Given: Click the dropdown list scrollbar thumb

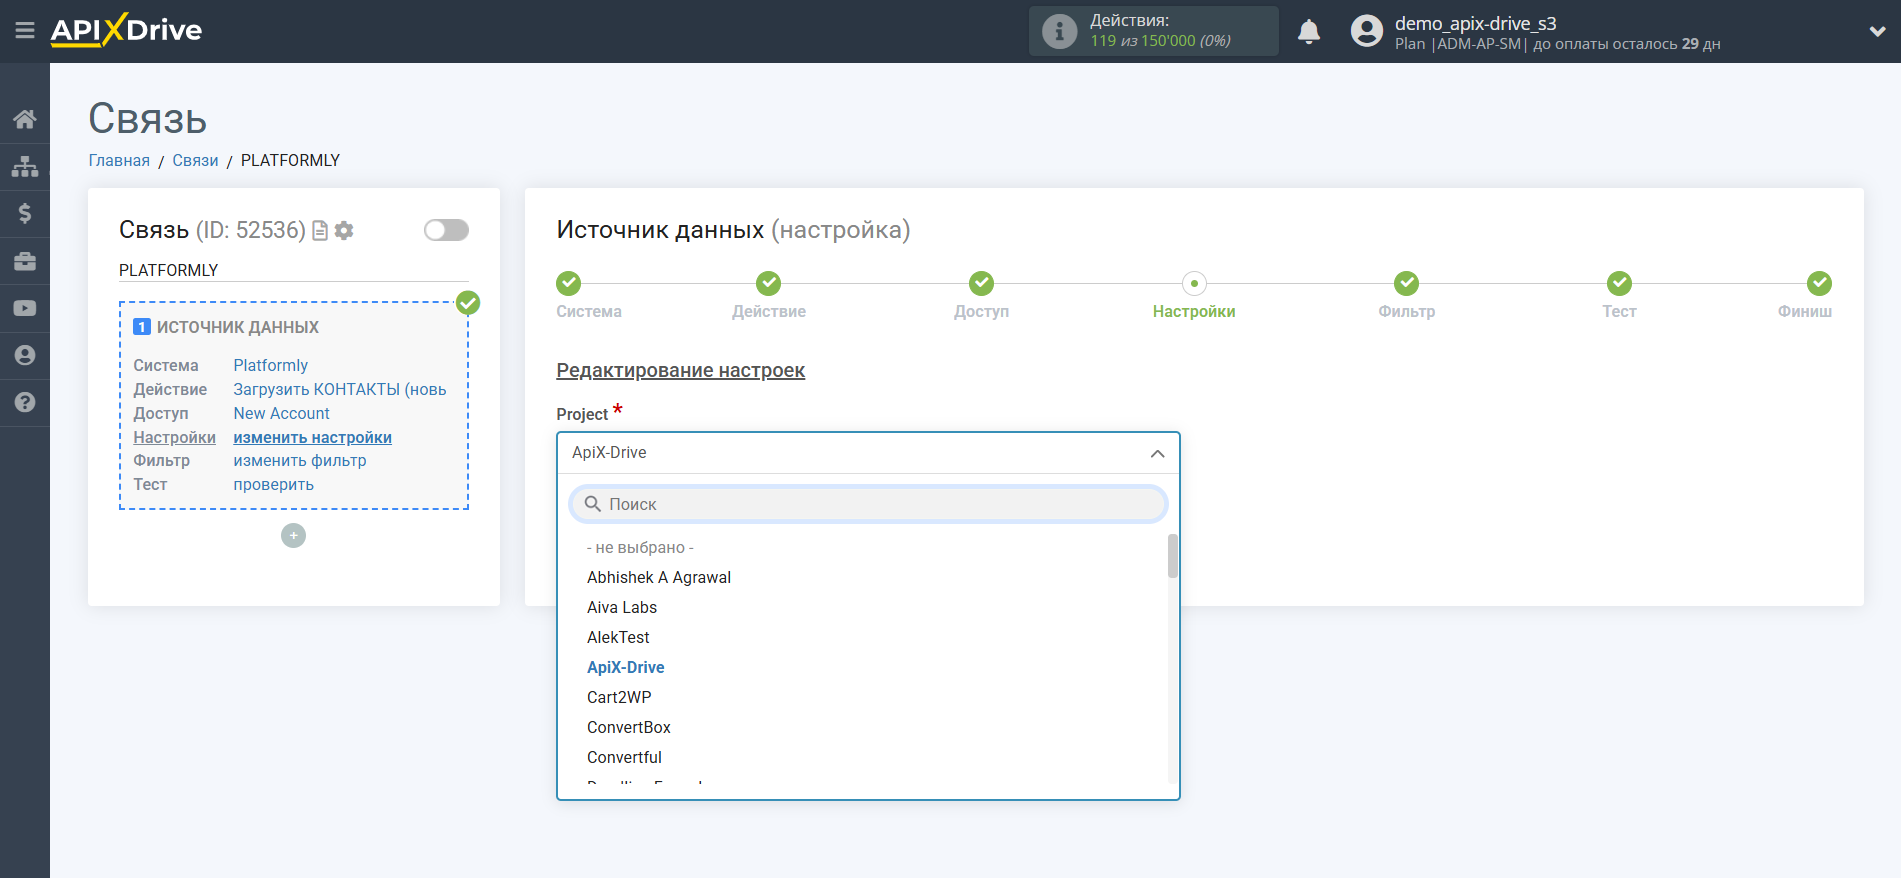Looking at the screenshot, I should tap(1172, 556).
